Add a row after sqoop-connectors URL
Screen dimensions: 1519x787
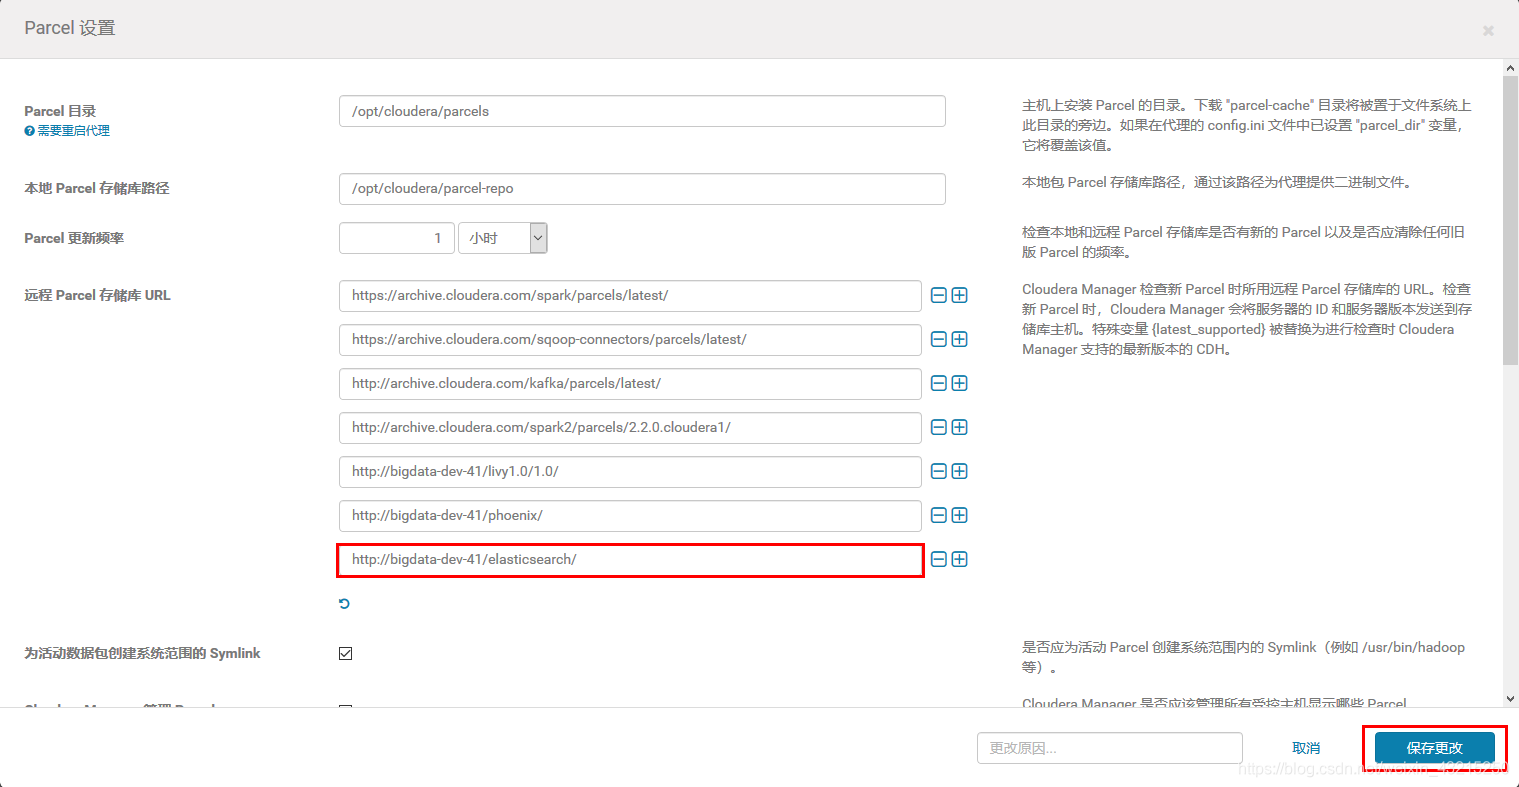coord(959,339)
